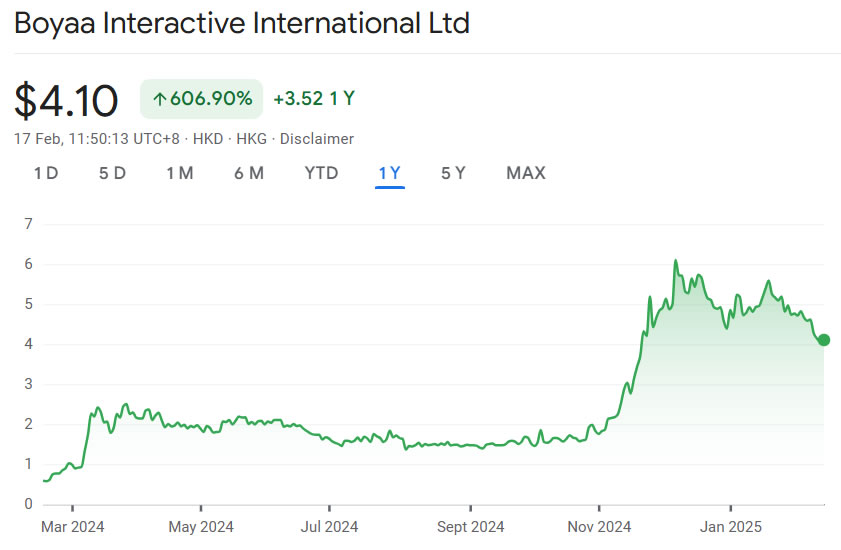Click the Mar 2024 axis label
This screenshot has height=550, width=841.
(72, 526)
